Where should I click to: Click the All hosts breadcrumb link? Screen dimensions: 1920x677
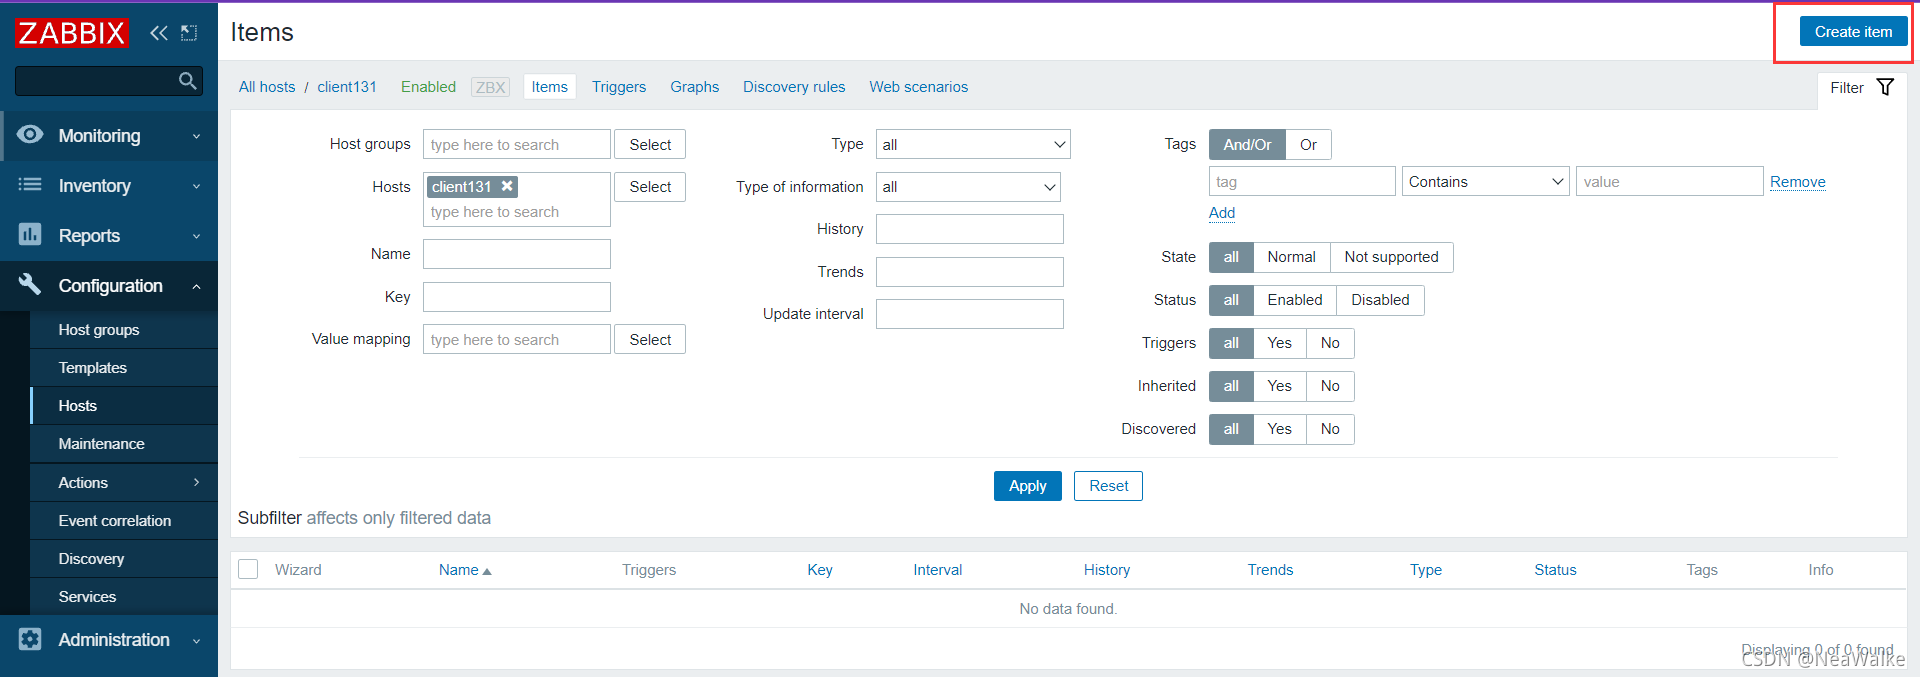coord(267,87)
